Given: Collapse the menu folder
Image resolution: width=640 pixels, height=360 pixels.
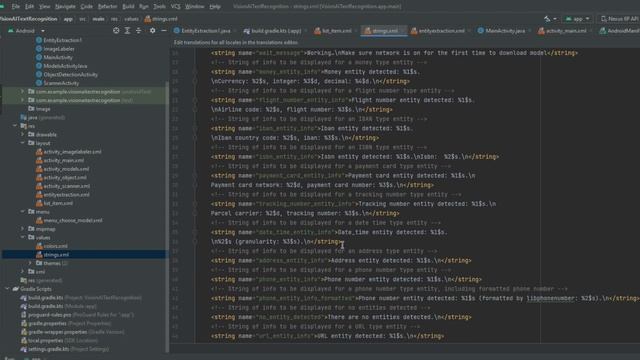Looking at the screenshot, I should (23, 211).
